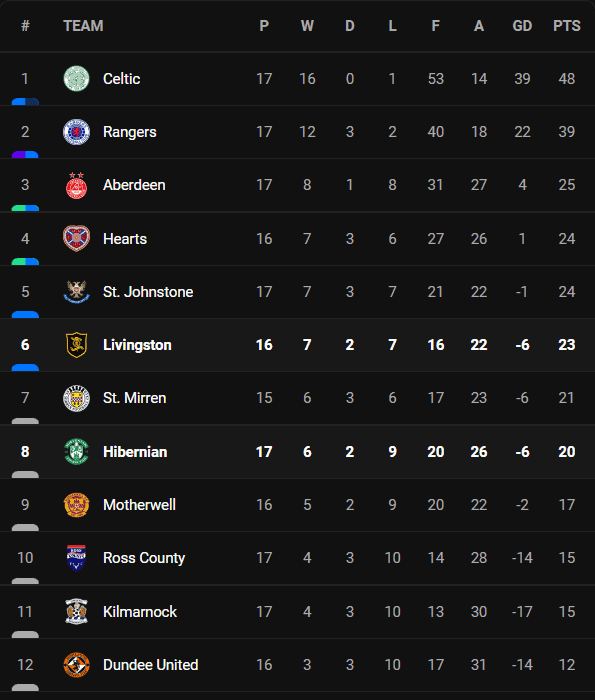Click the Motherwell club crest

(76, 504)
